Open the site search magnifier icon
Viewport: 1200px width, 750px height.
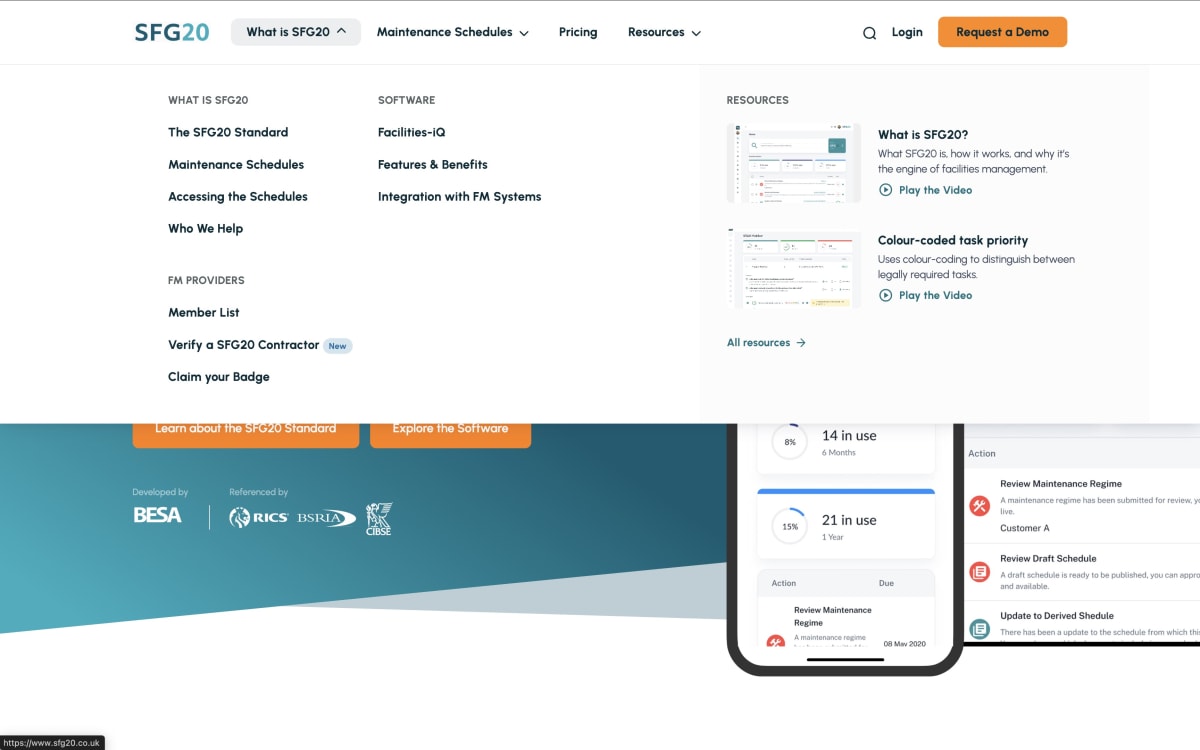click(x=869, y=32)
